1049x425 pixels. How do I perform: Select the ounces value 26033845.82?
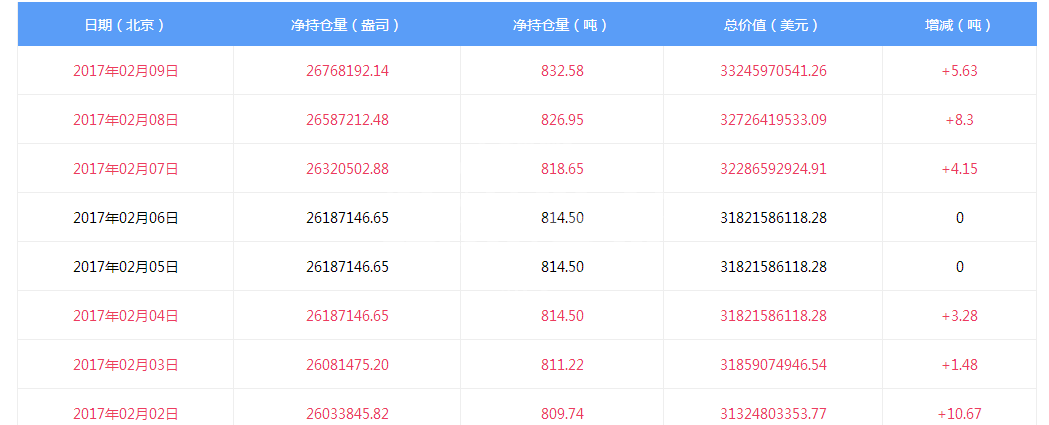(x=347, y=414)
